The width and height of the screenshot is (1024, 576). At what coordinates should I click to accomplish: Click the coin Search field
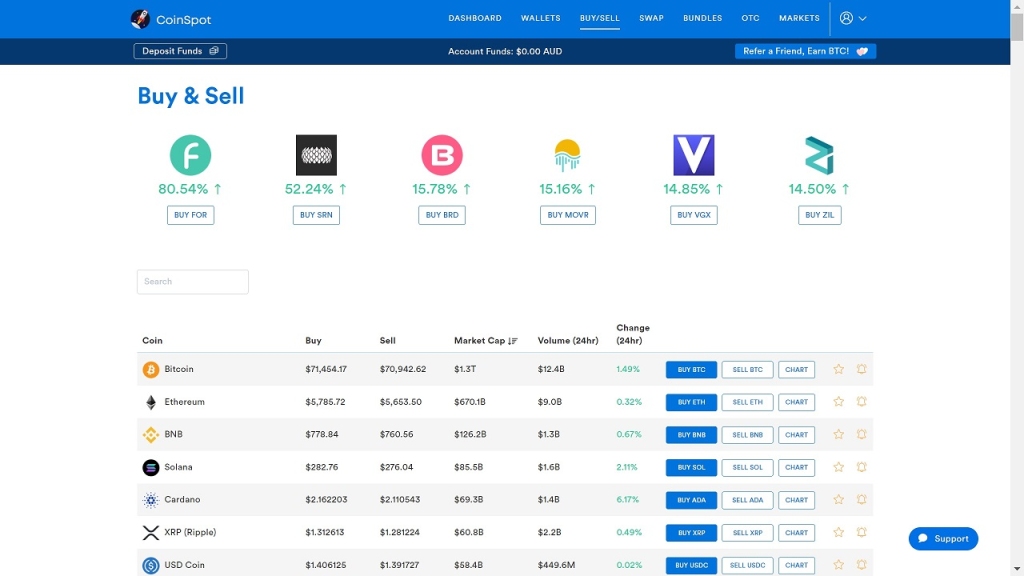(x=193, y=281)
